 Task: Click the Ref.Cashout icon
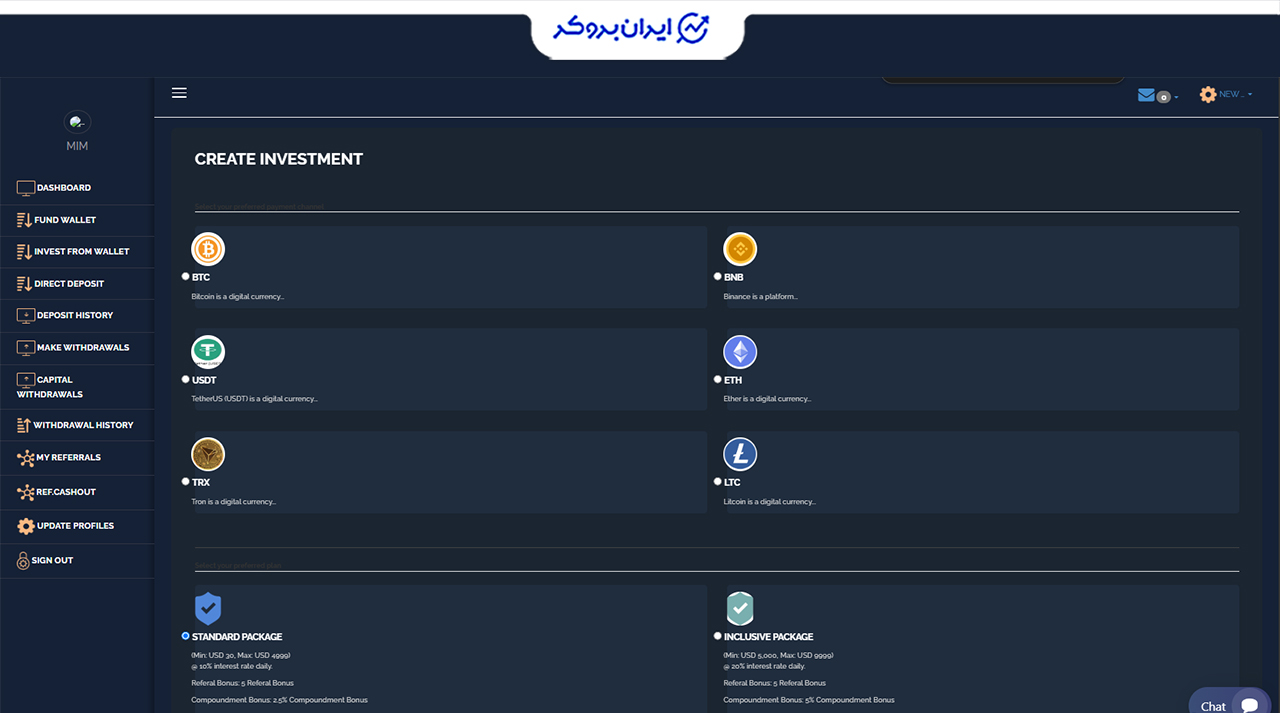pyautogui.click(x=25, y=492)
